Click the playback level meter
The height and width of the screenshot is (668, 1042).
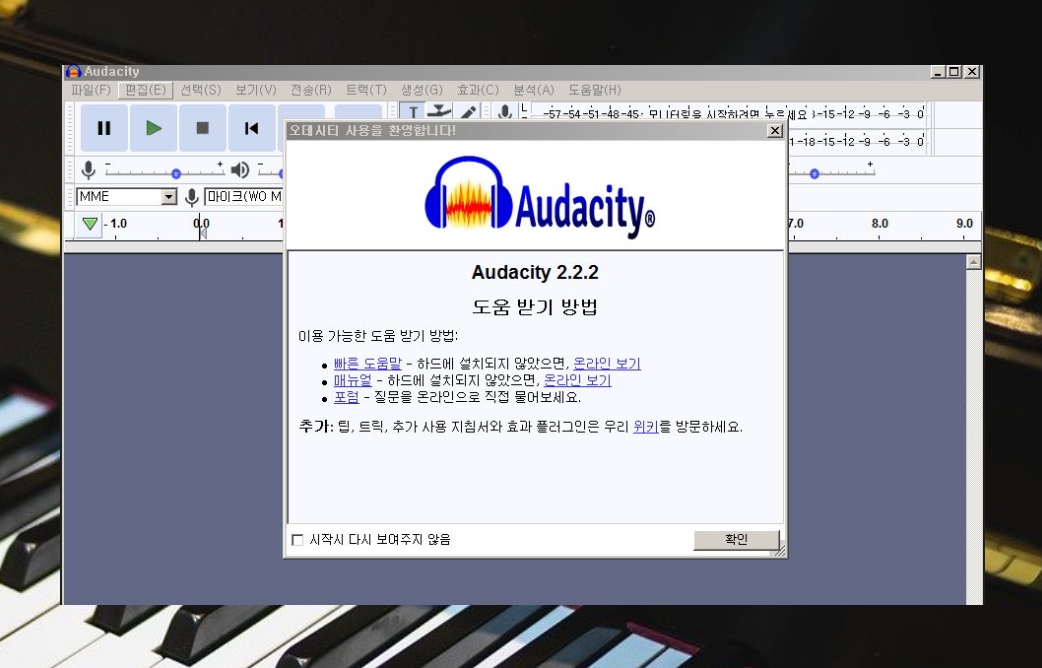pos(856,142)
